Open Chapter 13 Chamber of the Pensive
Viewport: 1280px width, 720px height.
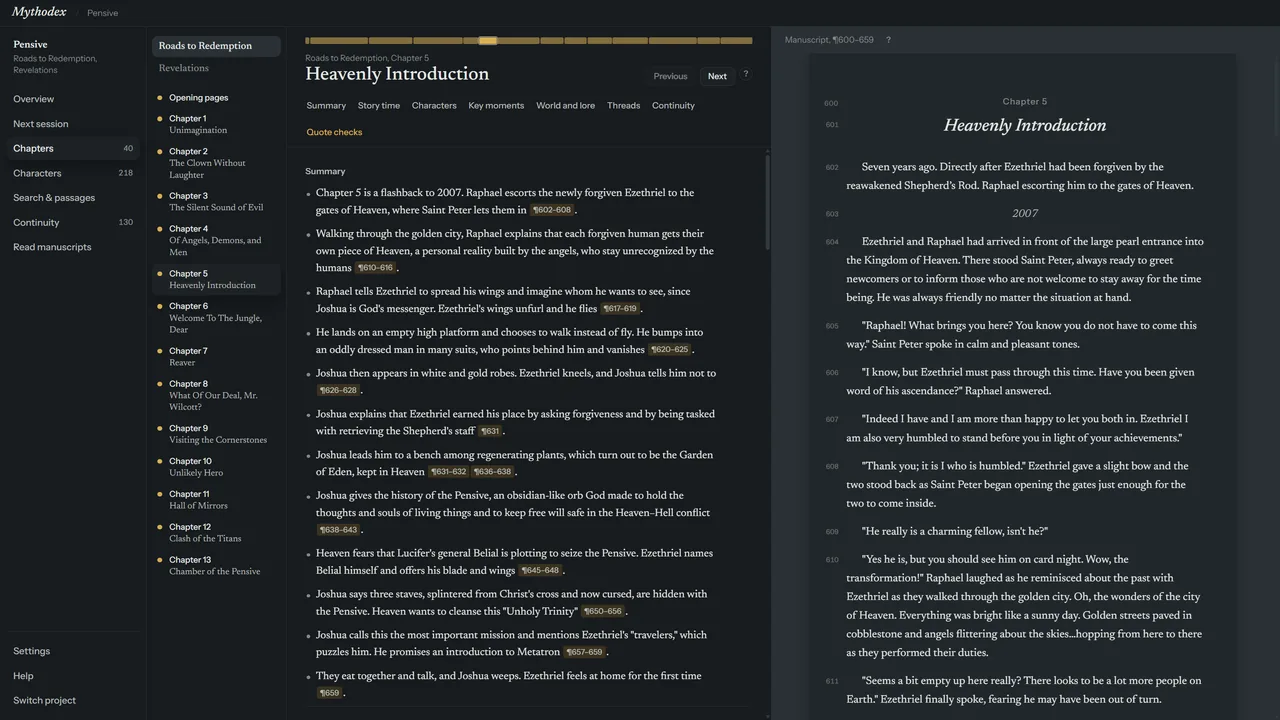[x=216, y=566]
